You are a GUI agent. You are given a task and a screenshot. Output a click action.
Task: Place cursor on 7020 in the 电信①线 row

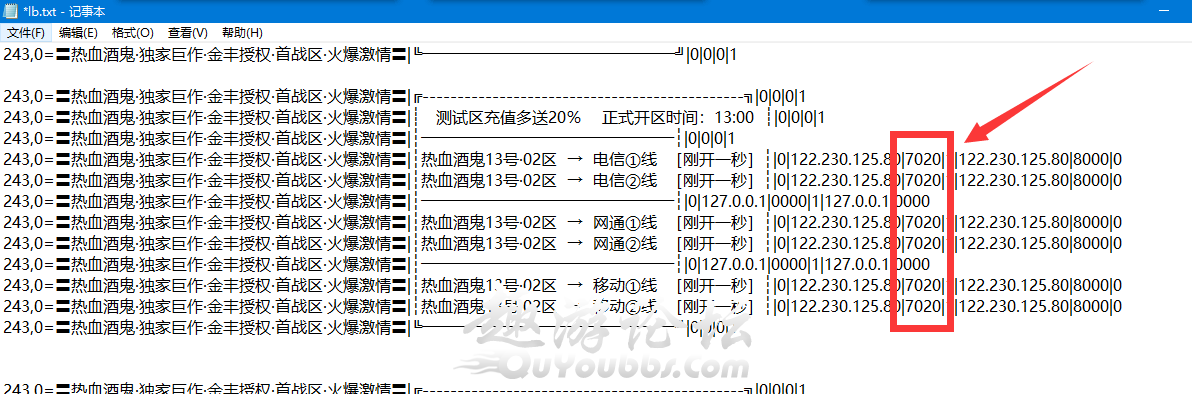[x=924, y=160]
